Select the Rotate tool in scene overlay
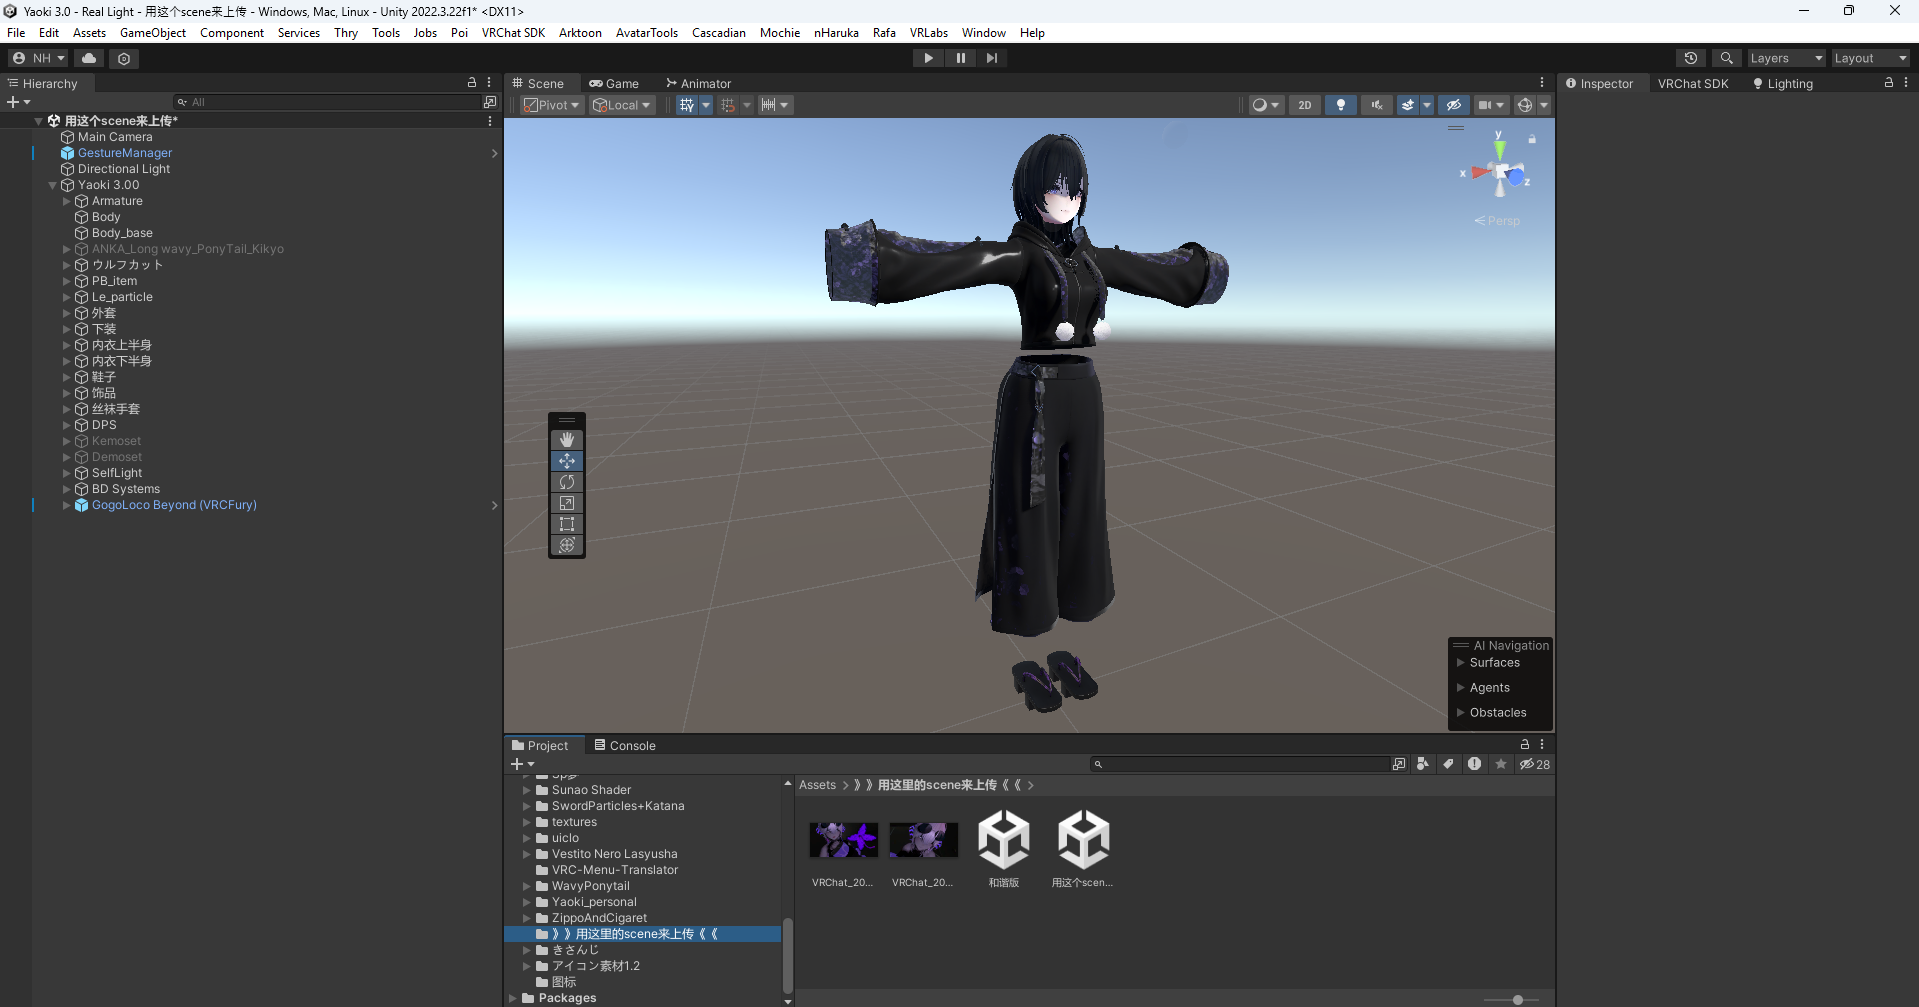Image resolution: width=1919 pixels, height=1007 pixels. 567,482
